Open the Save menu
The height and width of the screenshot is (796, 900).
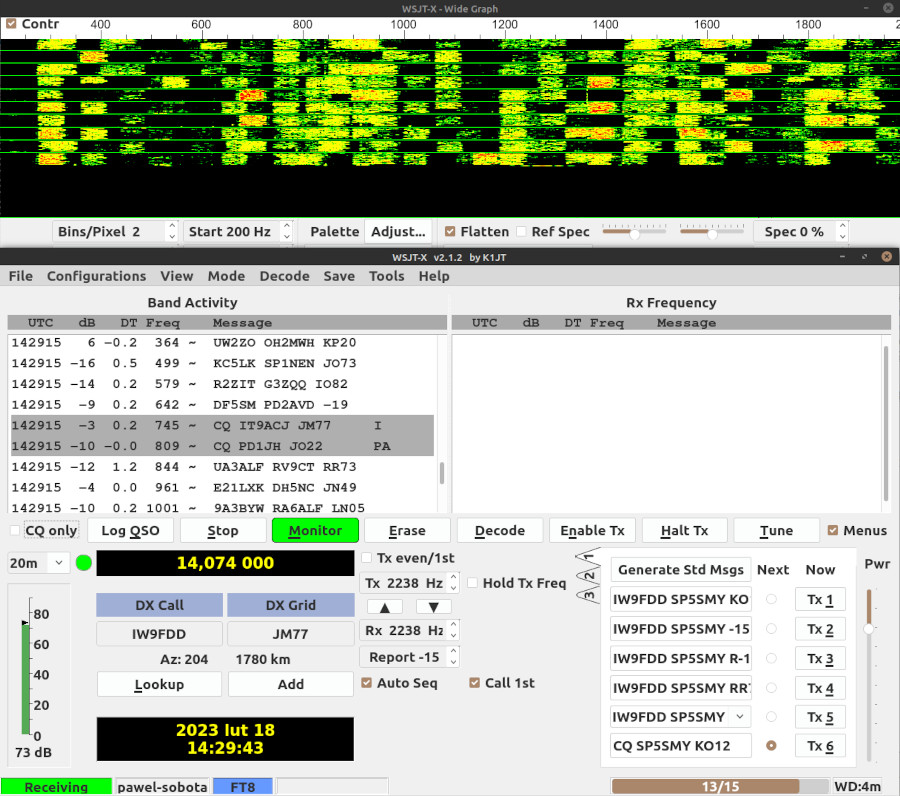339,276
